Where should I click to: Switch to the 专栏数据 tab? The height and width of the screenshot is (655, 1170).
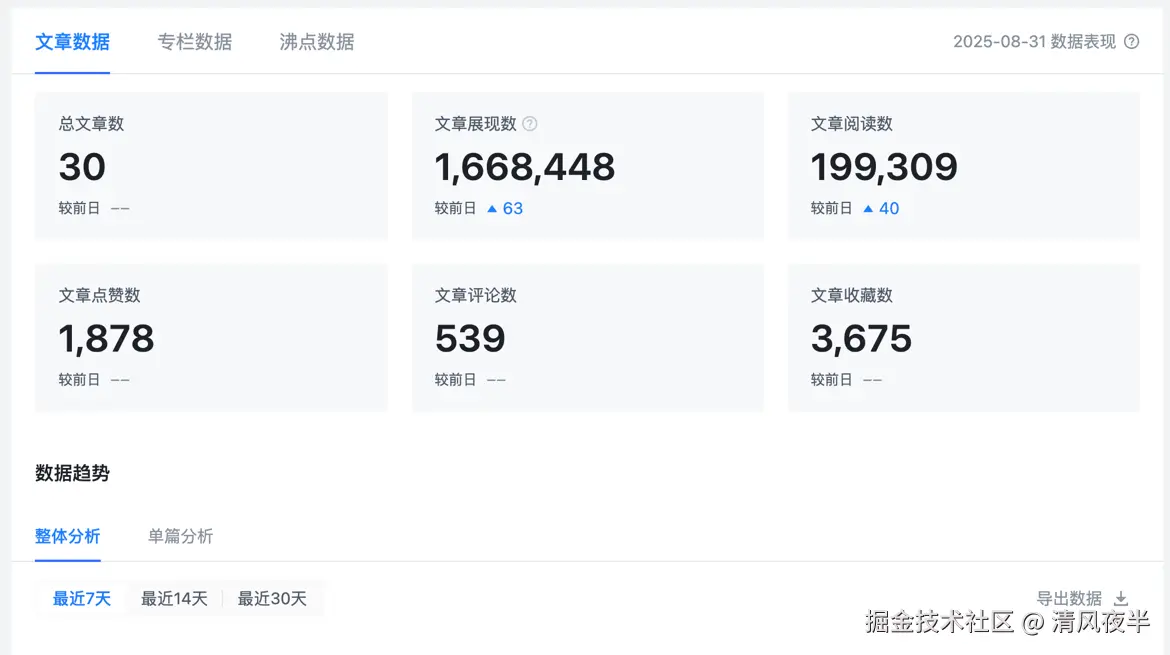pyautogui.click(x=195, y=42)
